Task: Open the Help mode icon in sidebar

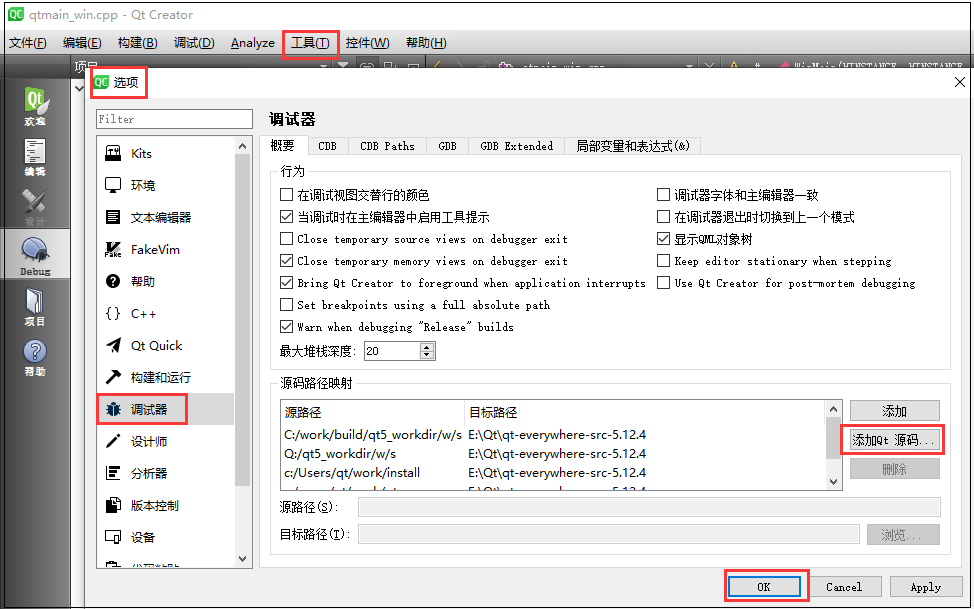Action: [35, 358]
